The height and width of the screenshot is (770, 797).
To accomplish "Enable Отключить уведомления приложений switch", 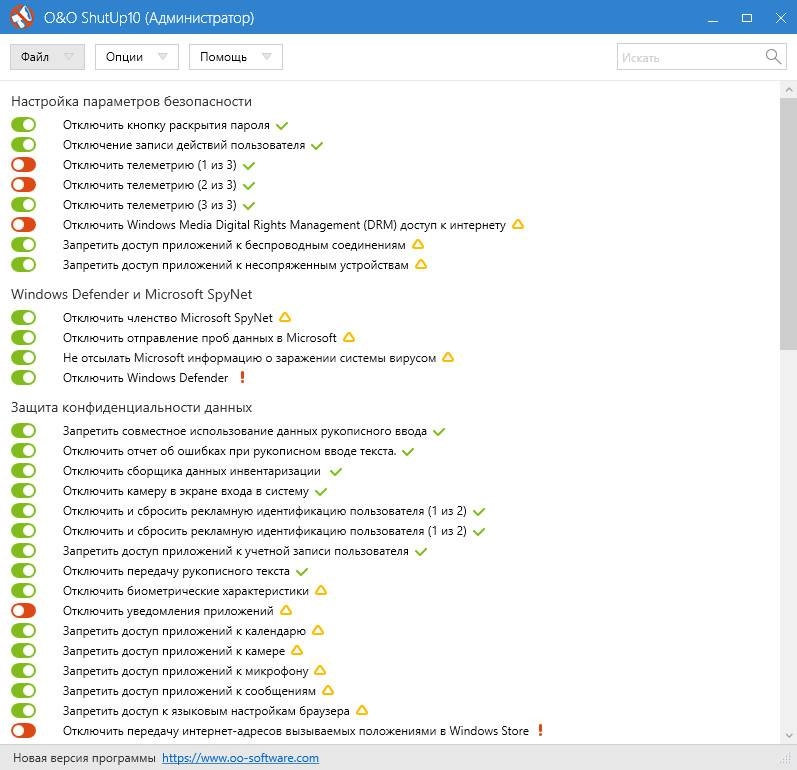I will [23, 610].
